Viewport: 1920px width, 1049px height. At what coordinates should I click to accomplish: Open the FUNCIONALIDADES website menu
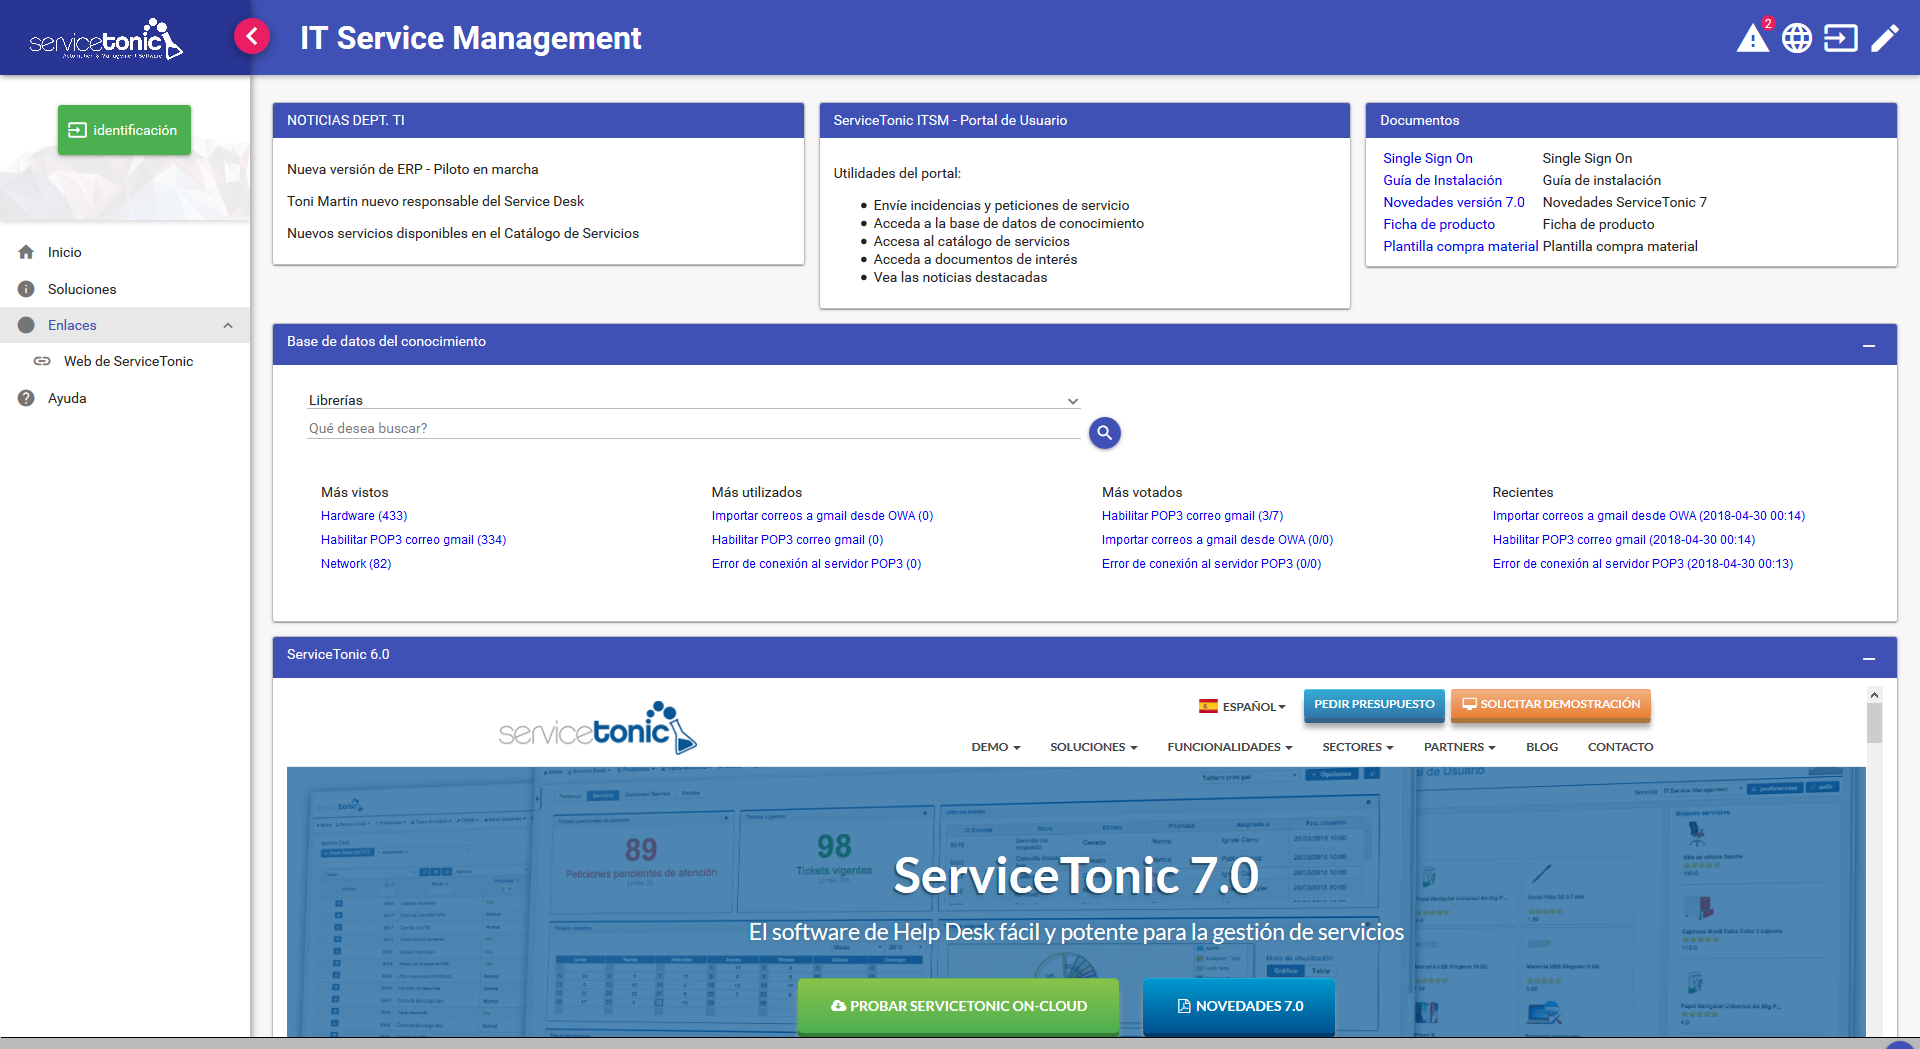click(x=1229, y=747)
